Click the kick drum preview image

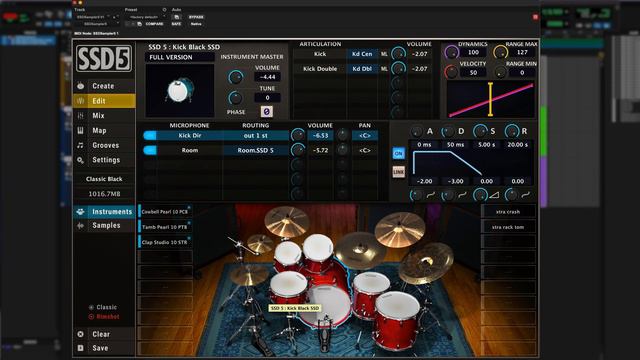(x=180, y=90)
